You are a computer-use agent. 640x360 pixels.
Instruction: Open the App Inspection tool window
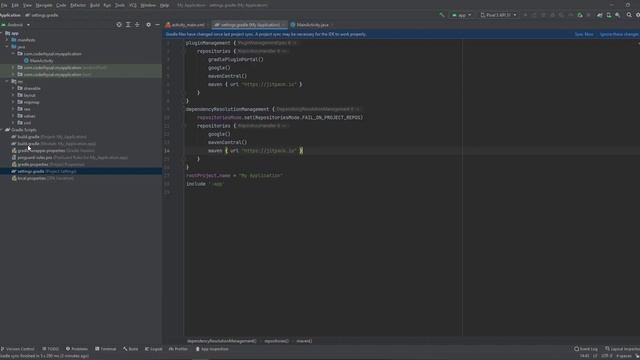click(x=212, y=349)
